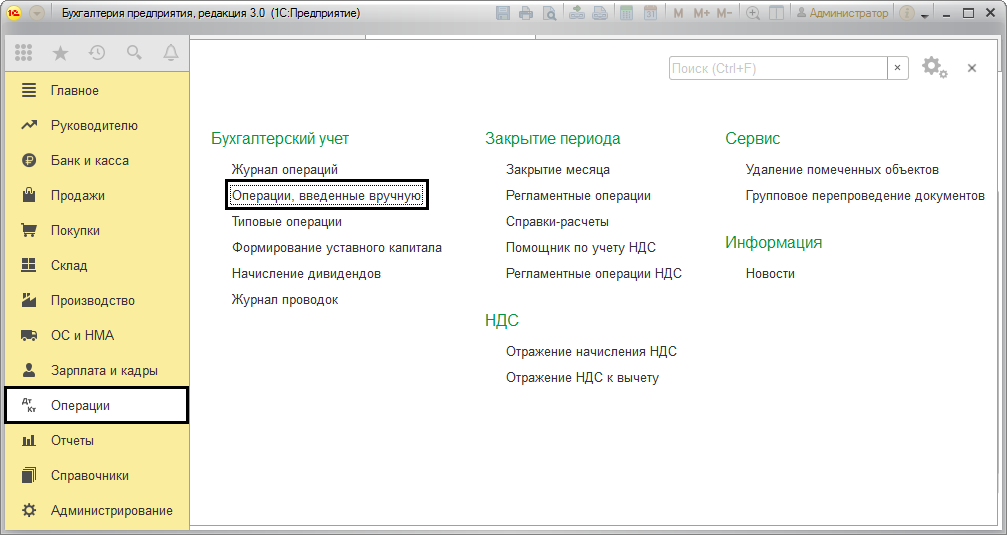This screenshot has height=535, width=1007.
Task: Open the Банк и касса section
Action: pos(89,161)
